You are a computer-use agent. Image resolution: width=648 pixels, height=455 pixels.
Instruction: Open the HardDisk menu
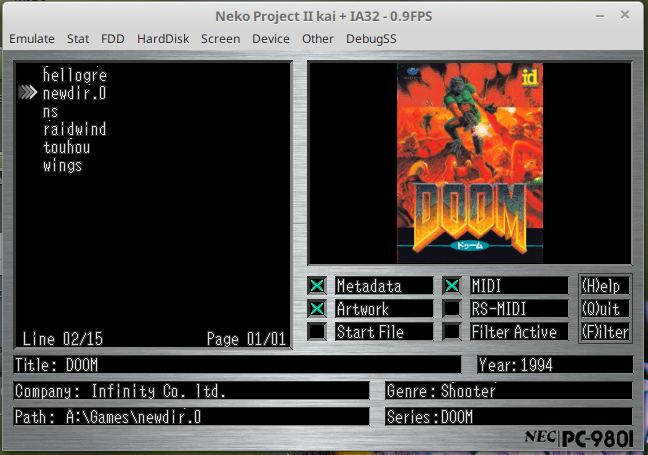(x=163, y=39)
